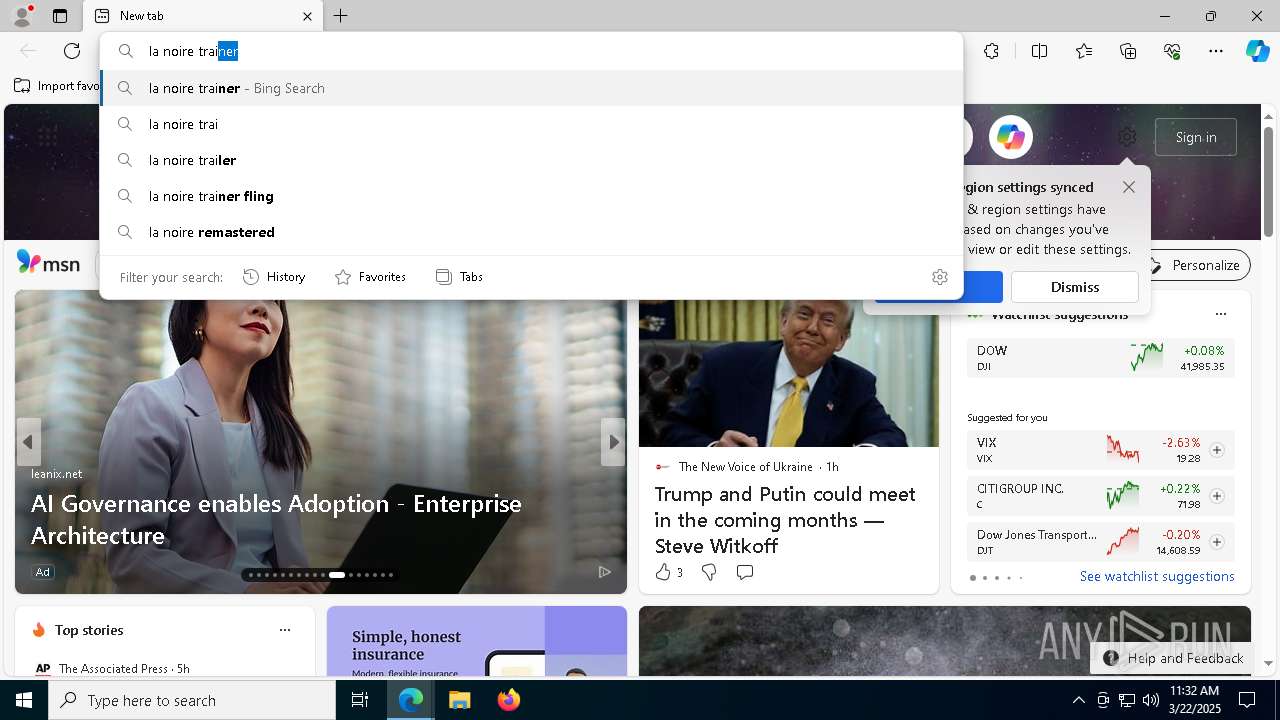This screenshot has width=1280, height=720.
Task: Open Watchlist suggestions more options
Action: 1221,314
